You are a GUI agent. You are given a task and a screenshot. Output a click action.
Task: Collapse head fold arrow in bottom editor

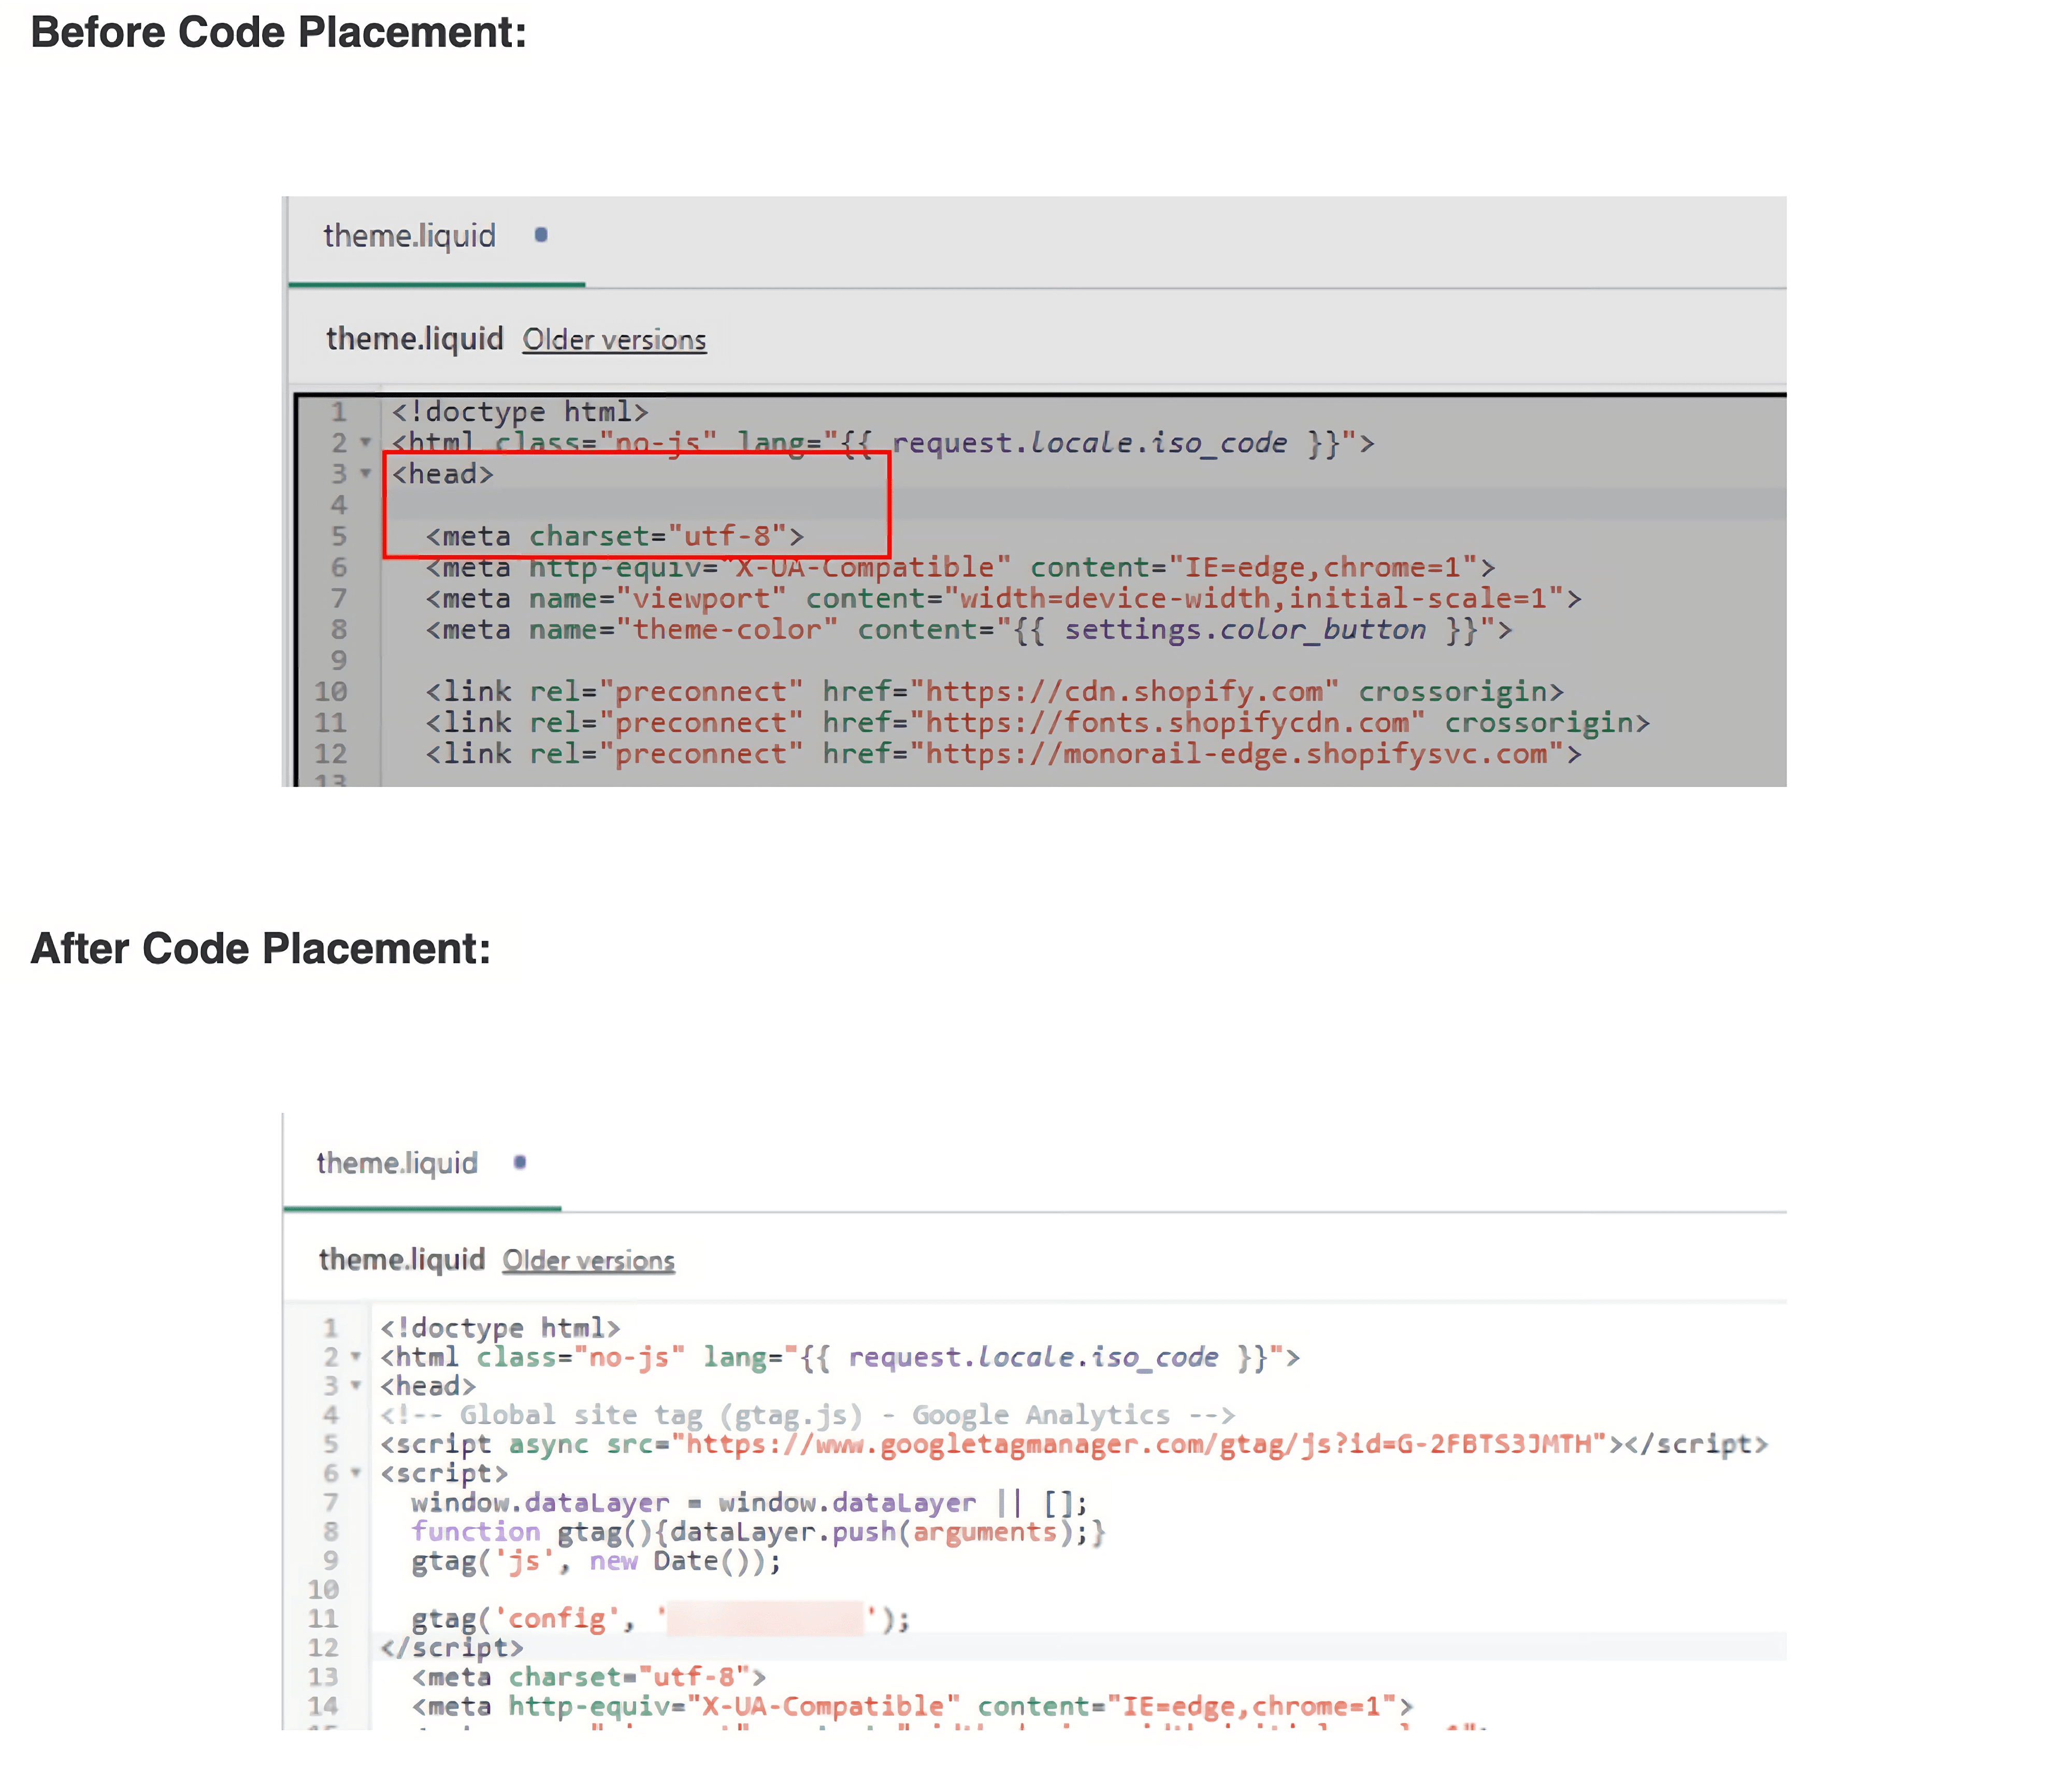click(x=356, y=1386)
